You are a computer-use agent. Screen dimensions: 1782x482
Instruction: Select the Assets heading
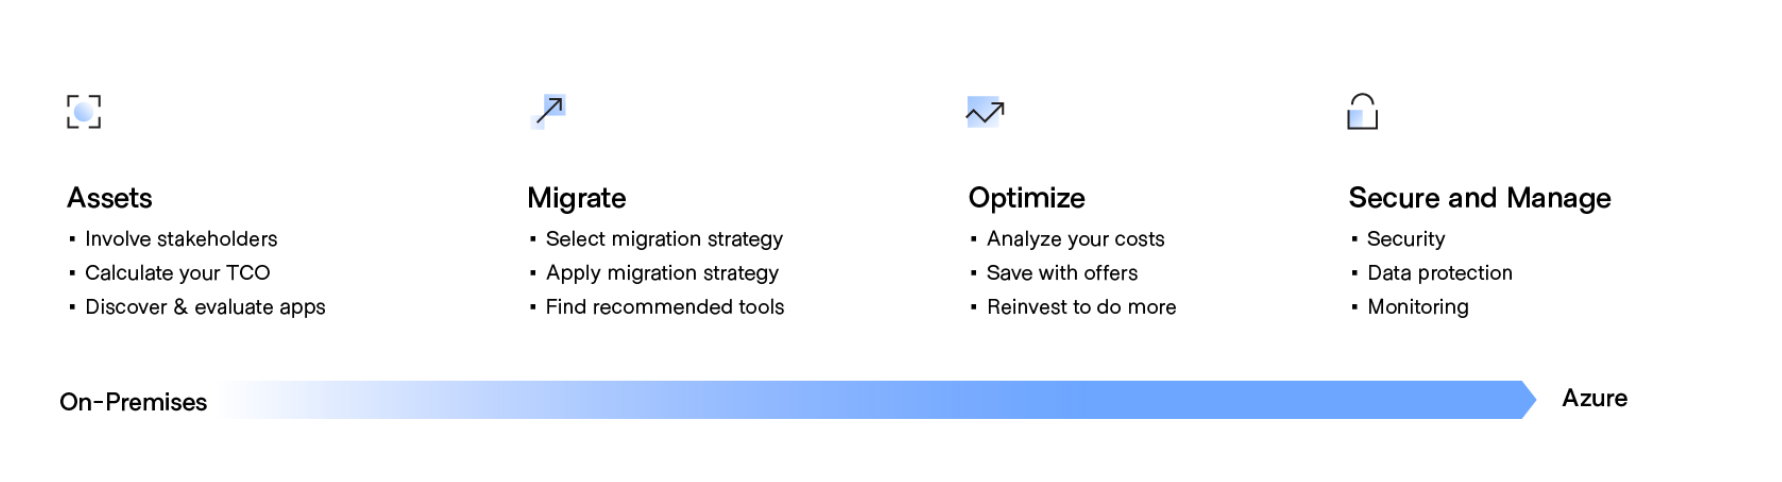point(110,198)
